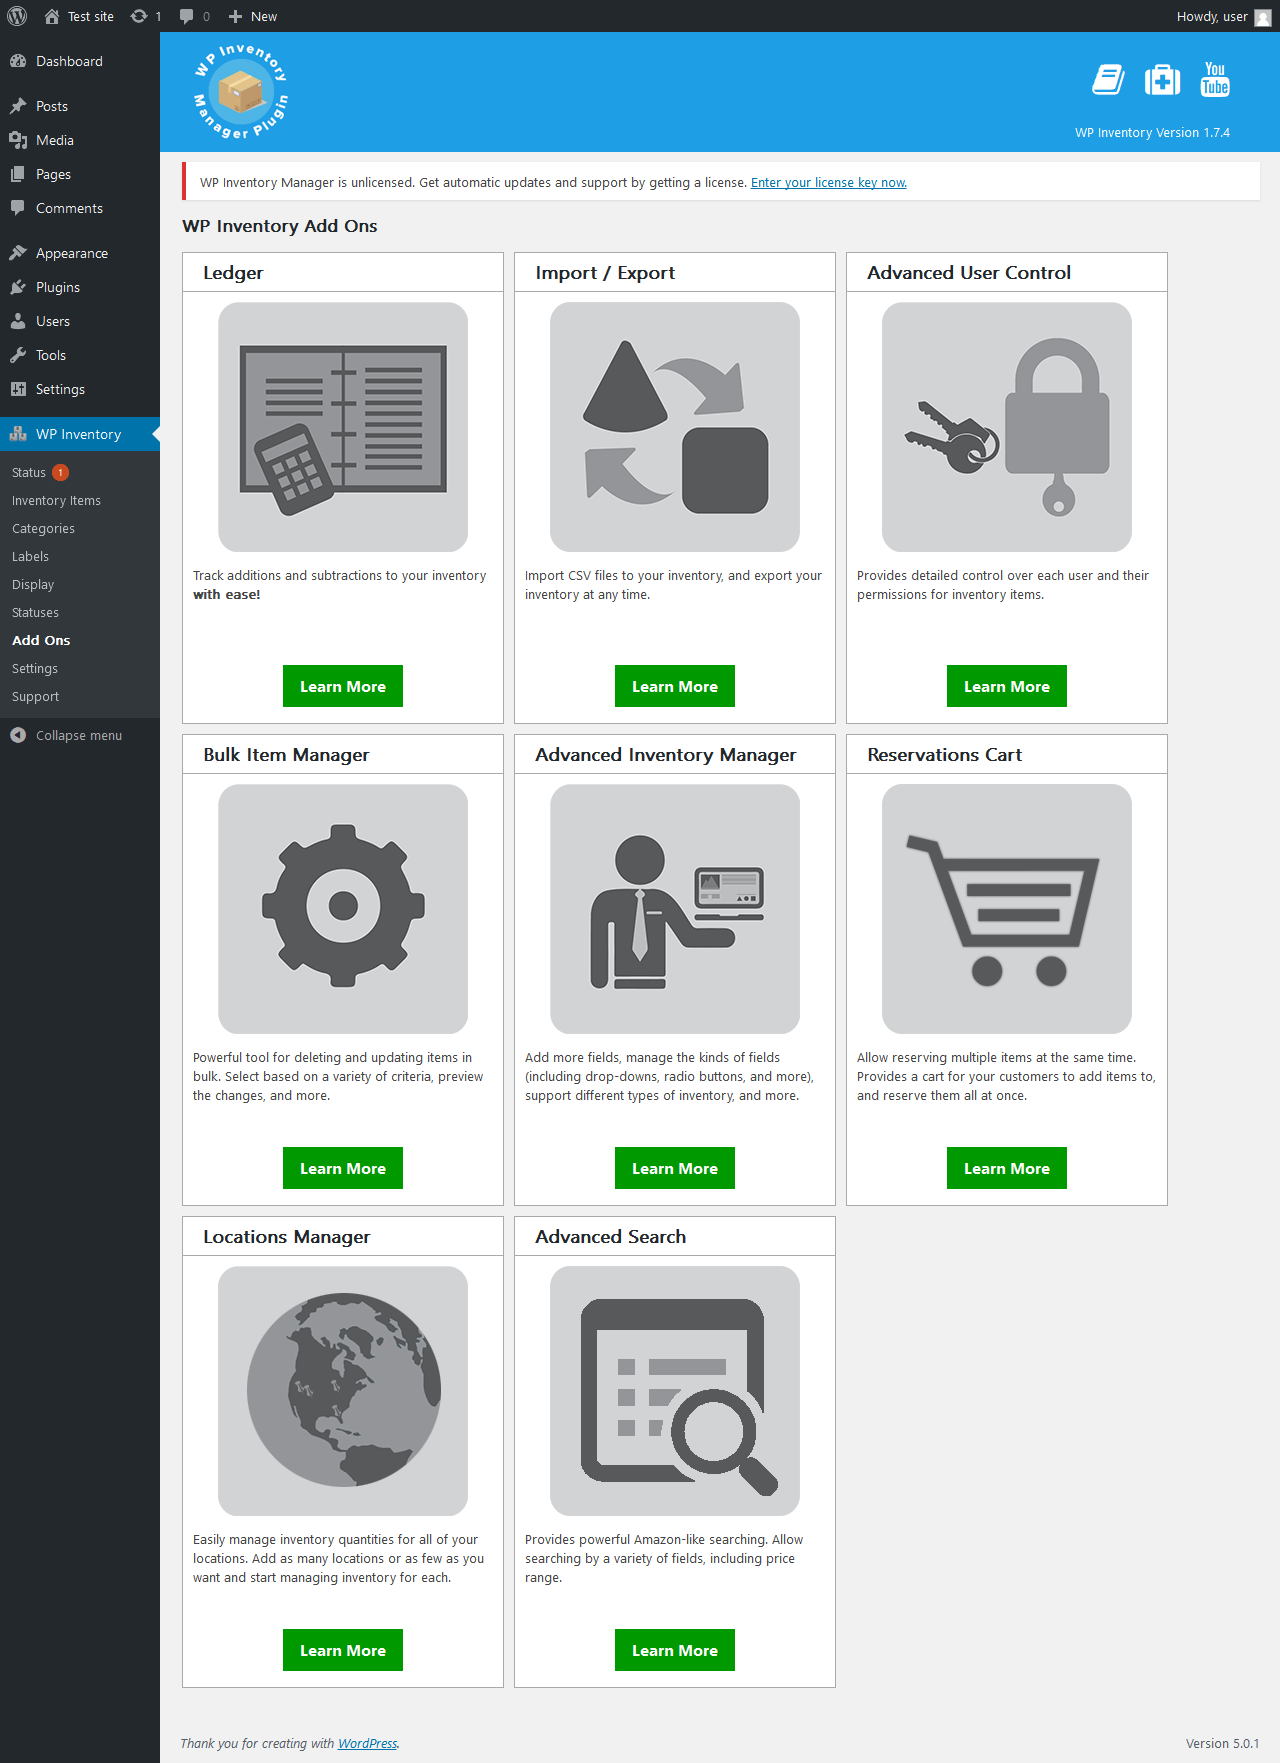
Task: Click the Posts pin icon in sidebar
Action: [18, 106]
